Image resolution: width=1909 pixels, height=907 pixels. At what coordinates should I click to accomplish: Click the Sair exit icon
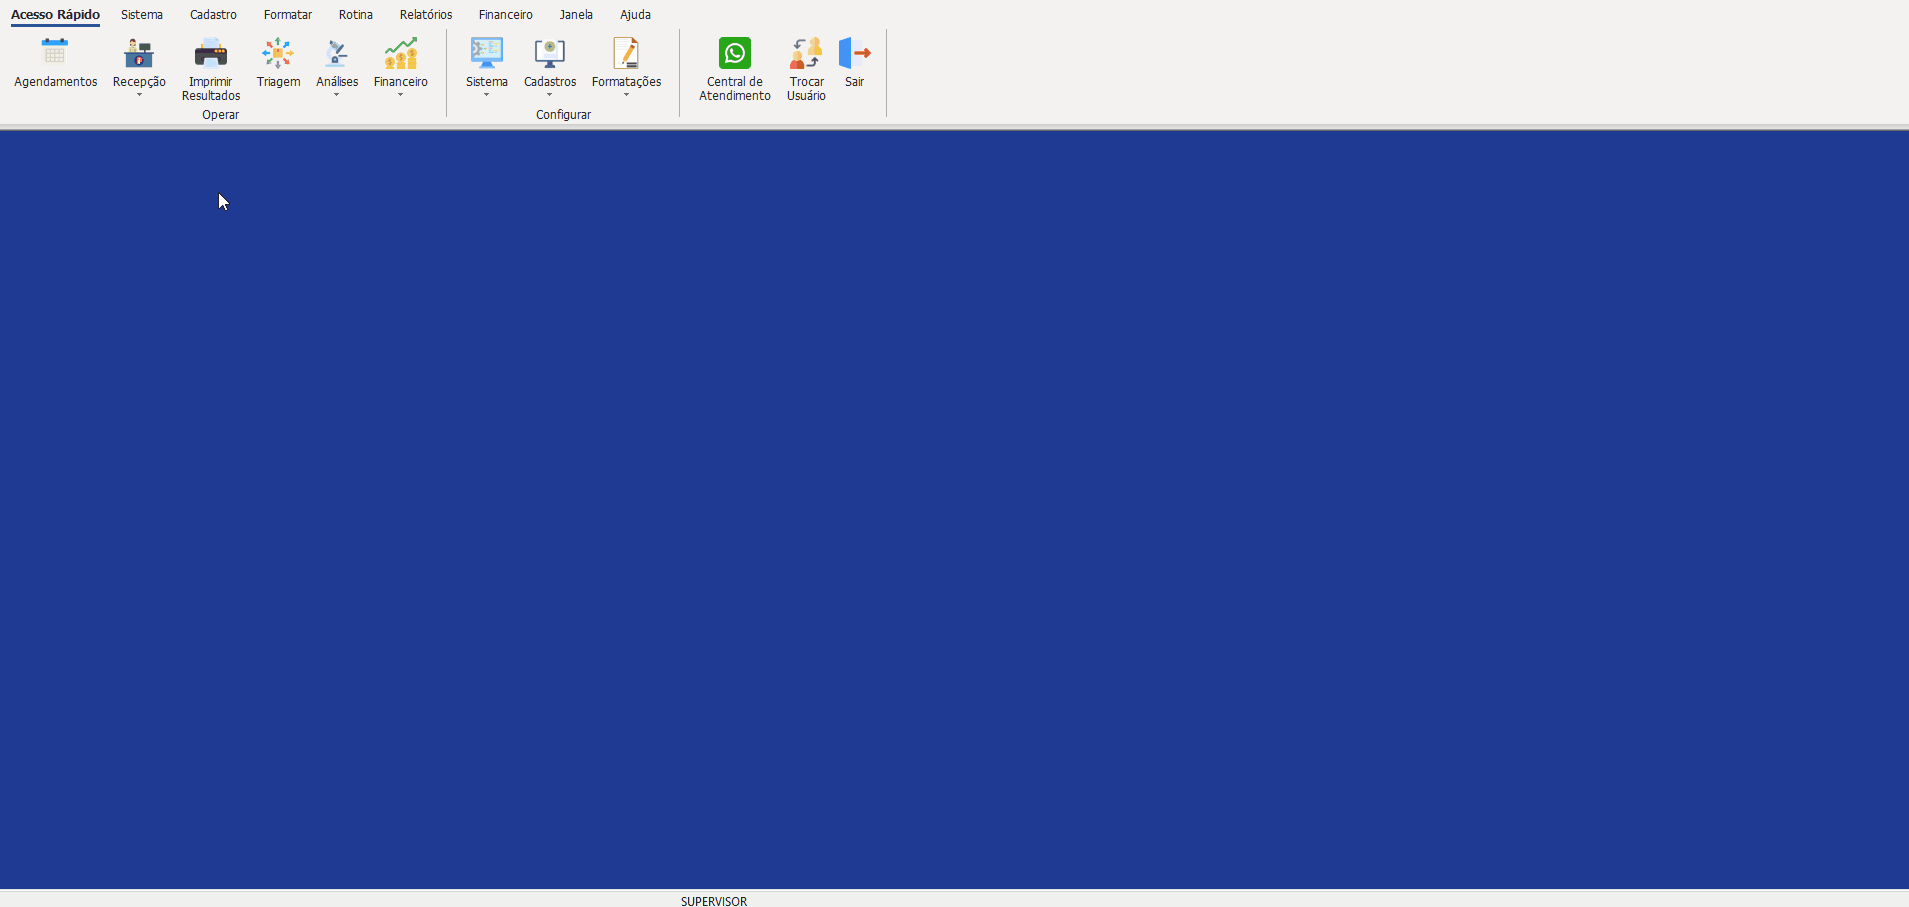[x=854, y=53]
